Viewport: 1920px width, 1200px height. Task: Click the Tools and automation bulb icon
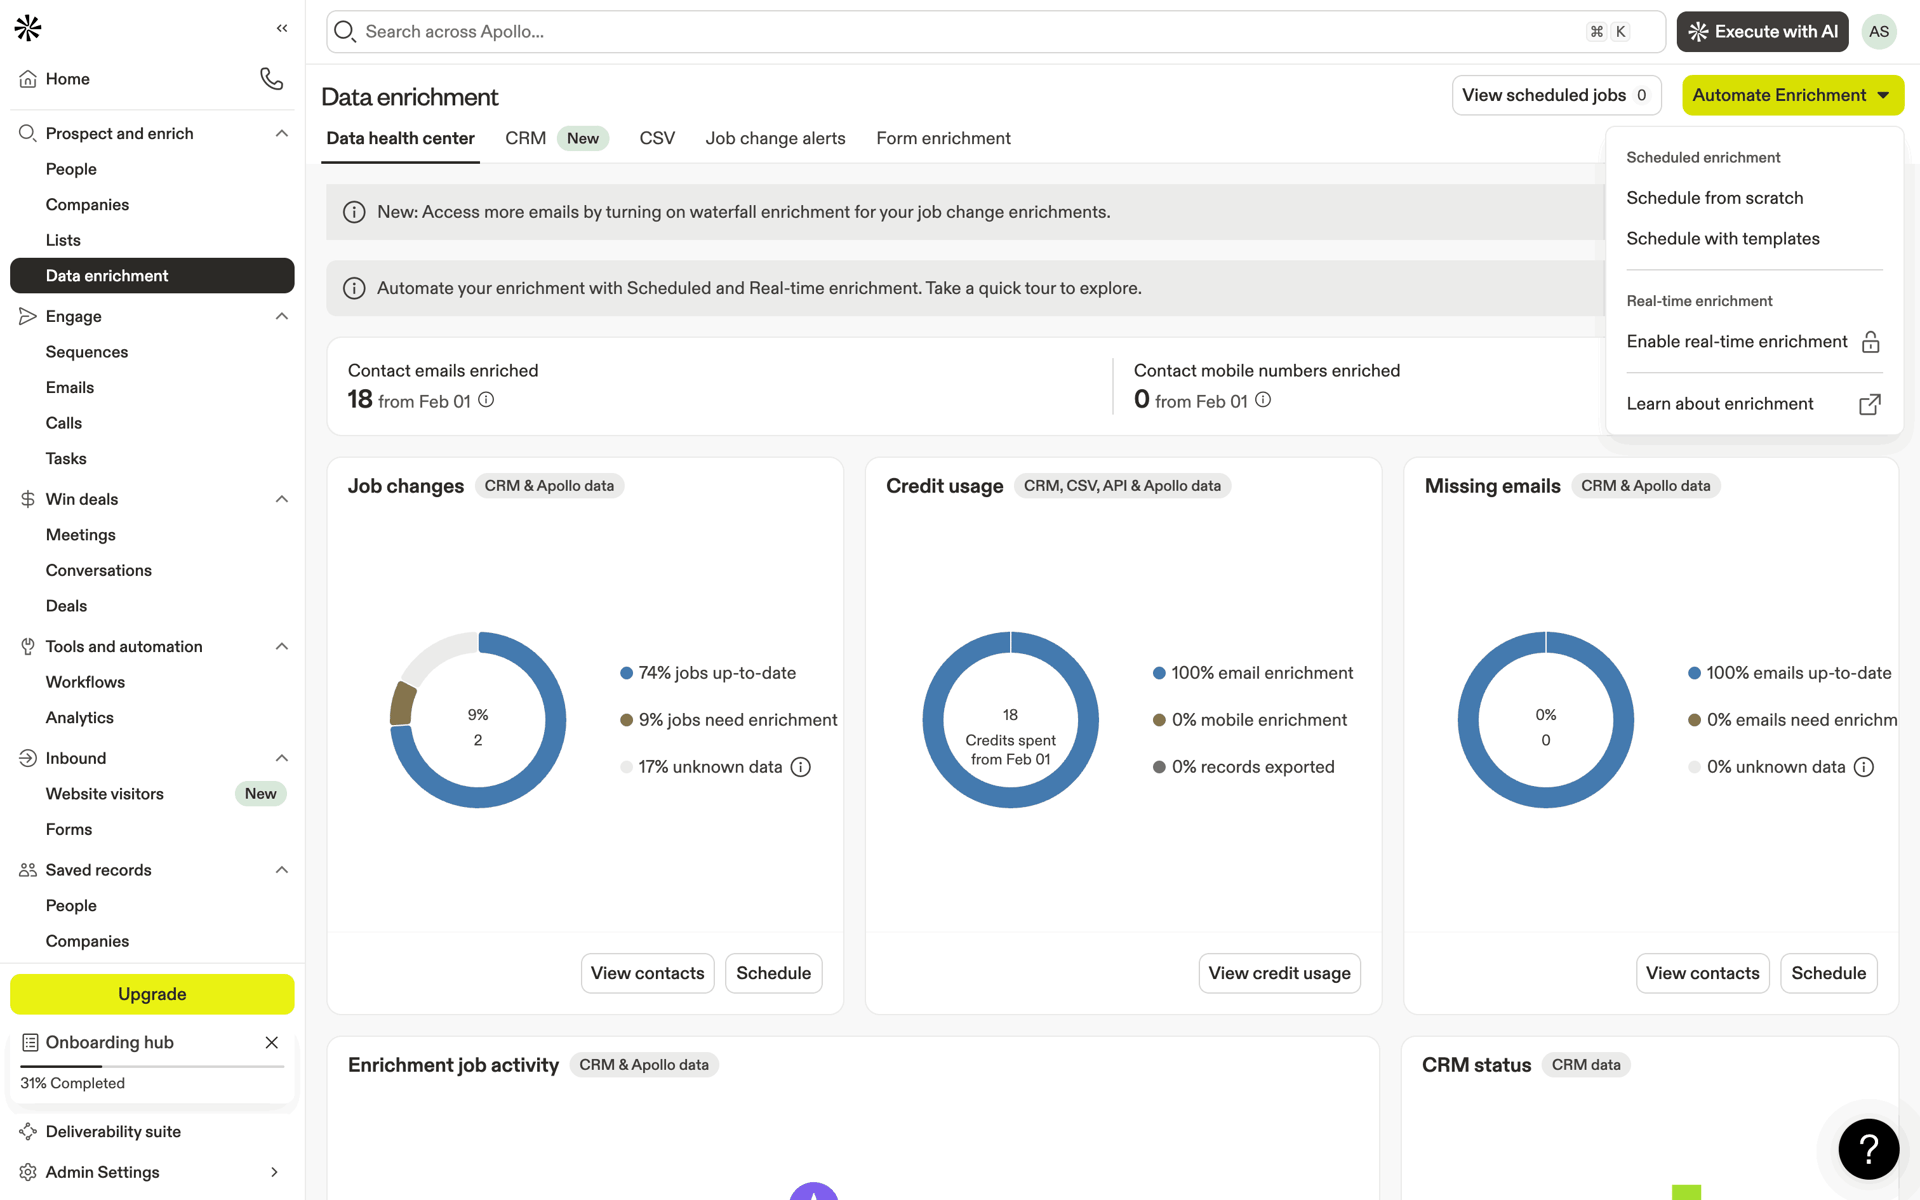coord(28,646)
